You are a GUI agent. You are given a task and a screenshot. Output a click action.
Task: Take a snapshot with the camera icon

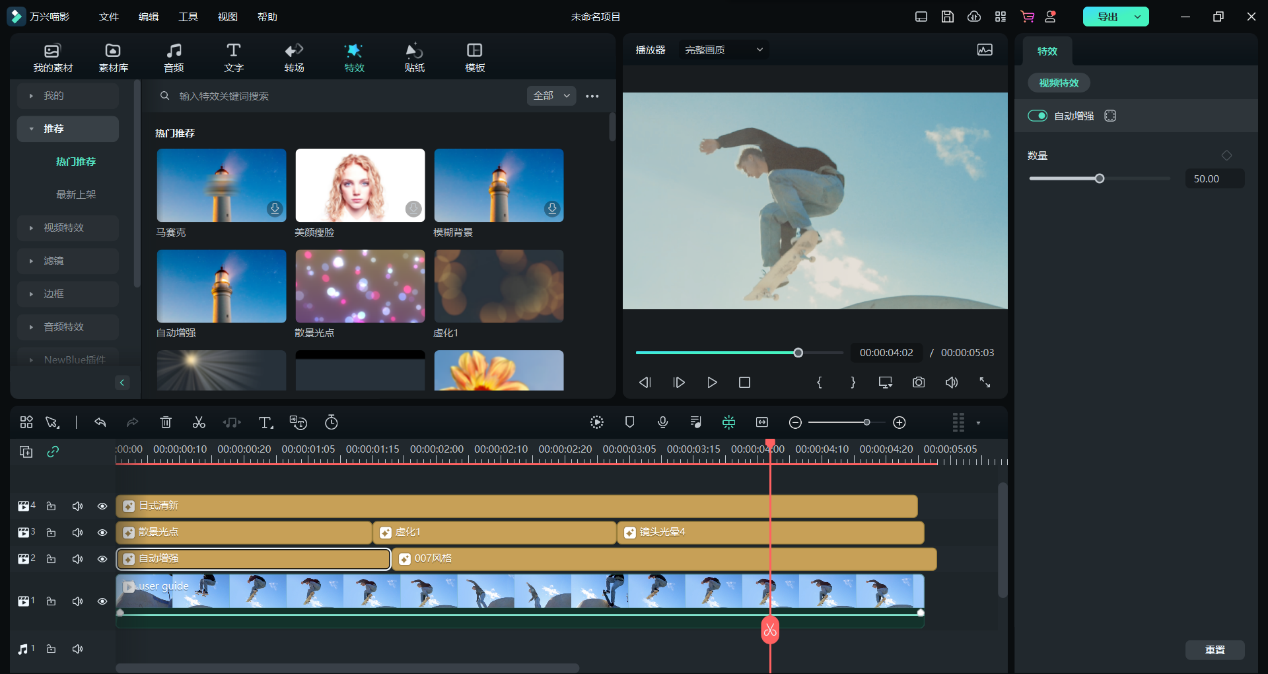918,382
